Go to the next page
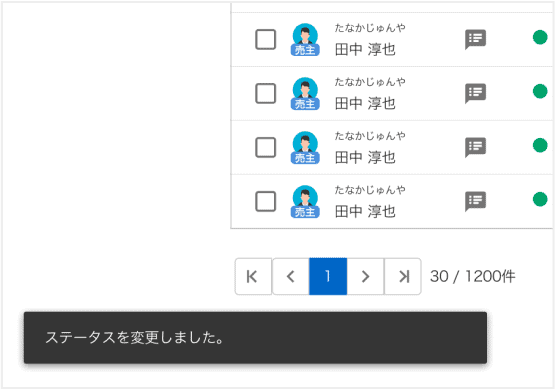 pyautogui.click(x=365, y=276)
